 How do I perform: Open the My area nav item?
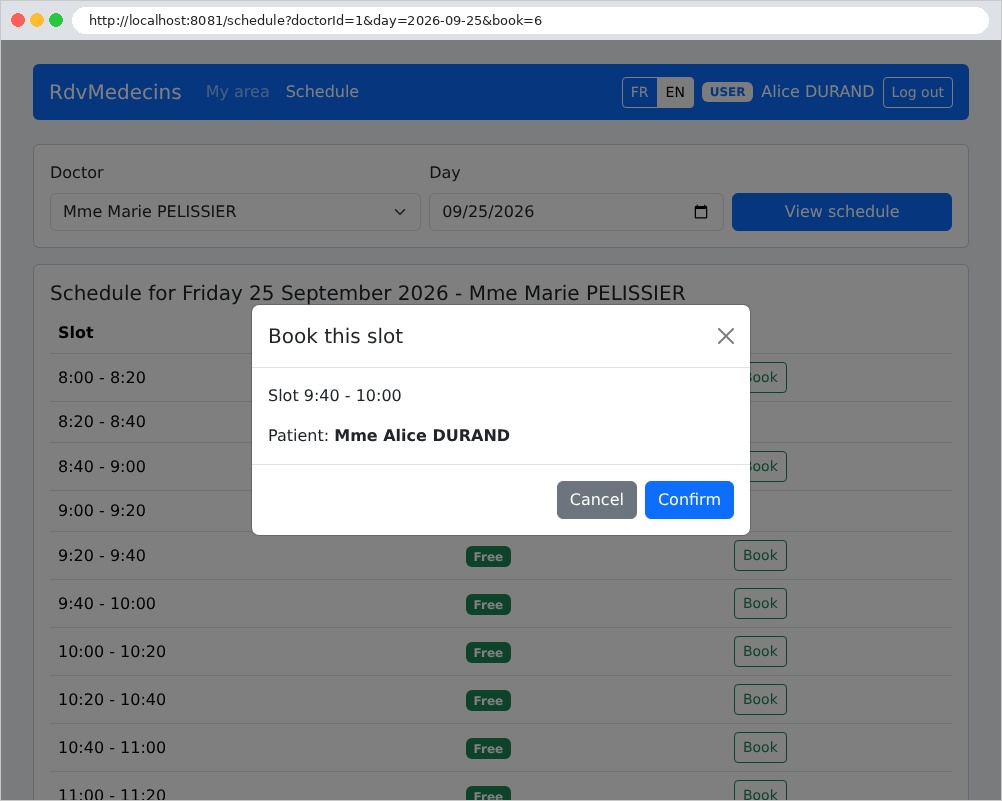[x=237, y=91]
